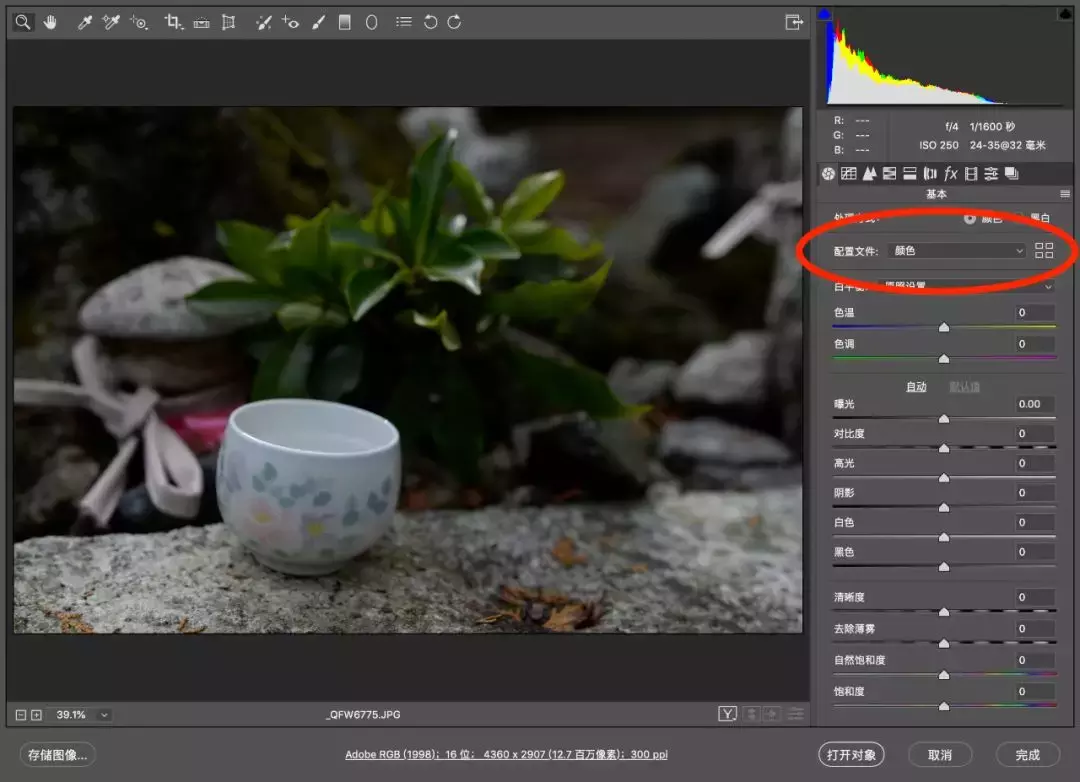
Task: Click the 阴影 shadows value field
Action: coord(1035,493)
